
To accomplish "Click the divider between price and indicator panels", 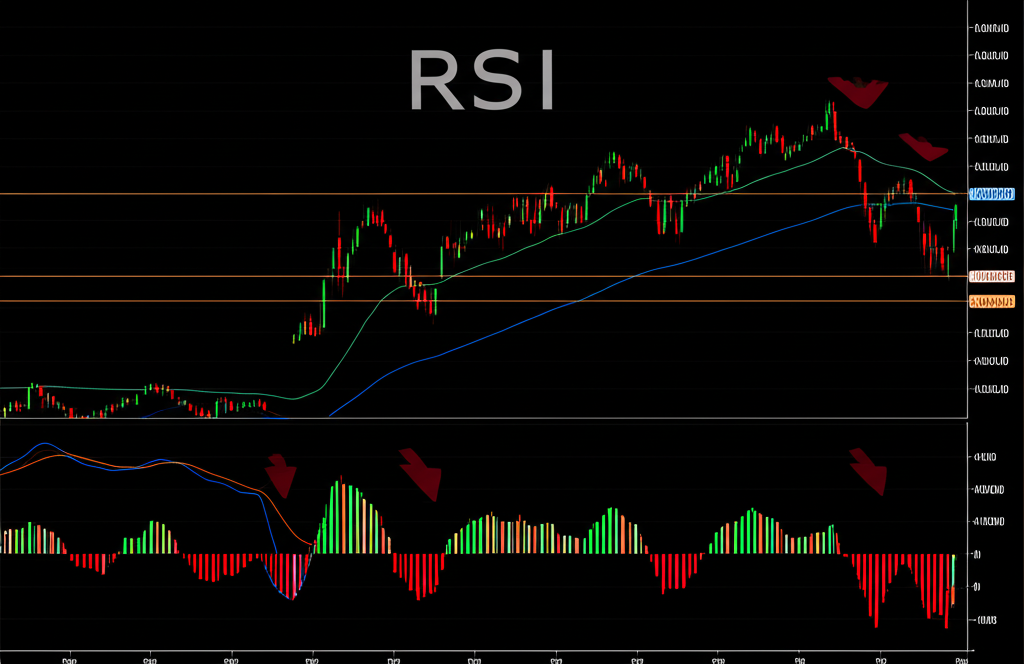I will [x=480, y=418].
